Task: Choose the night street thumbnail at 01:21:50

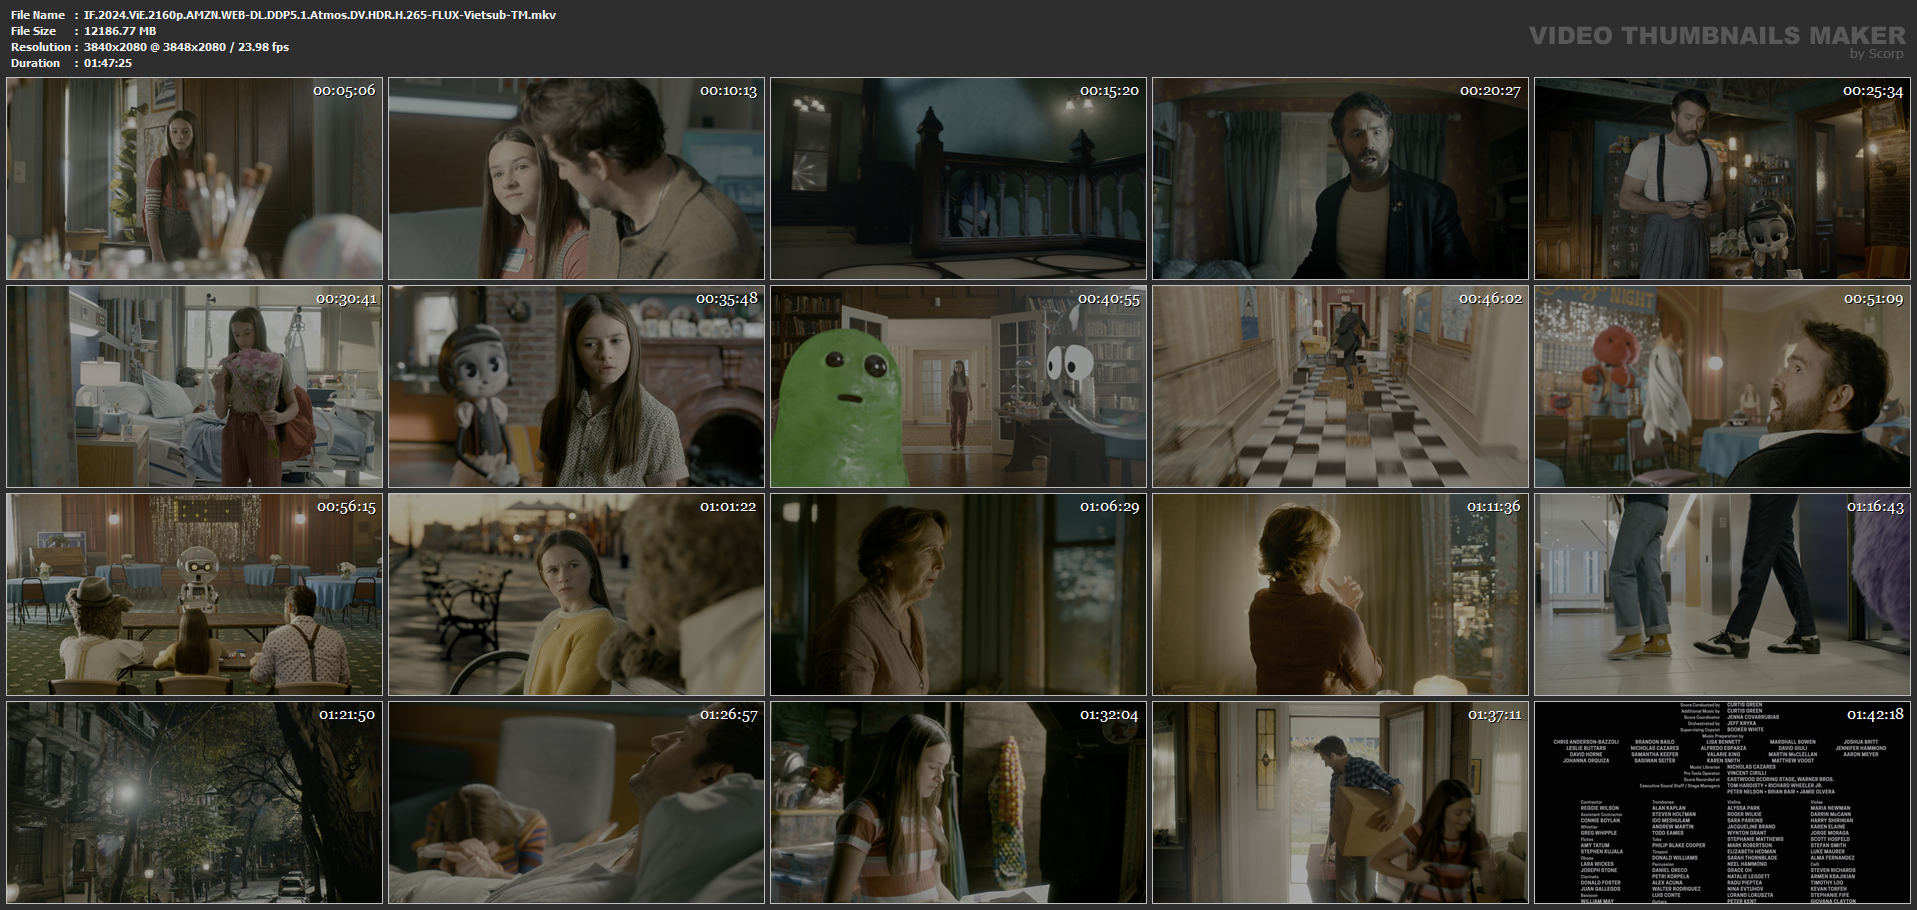Action: (194, 803)
